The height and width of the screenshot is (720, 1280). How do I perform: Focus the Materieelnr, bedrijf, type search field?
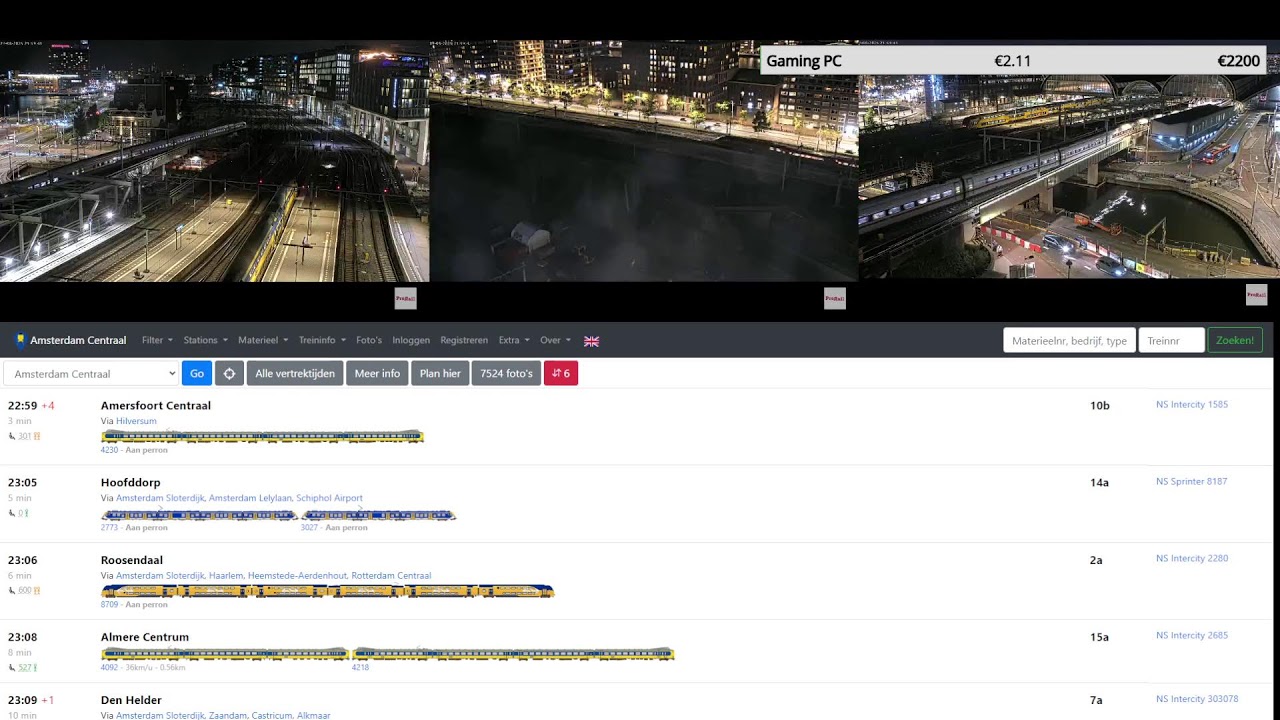click(1069, 340)
